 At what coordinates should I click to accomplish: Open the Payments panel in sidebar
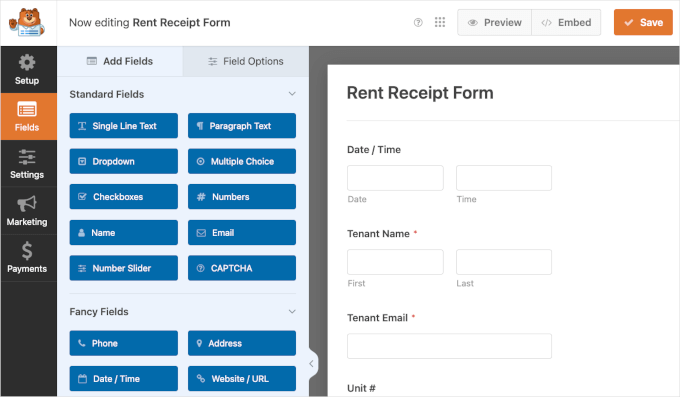point(27,258)
